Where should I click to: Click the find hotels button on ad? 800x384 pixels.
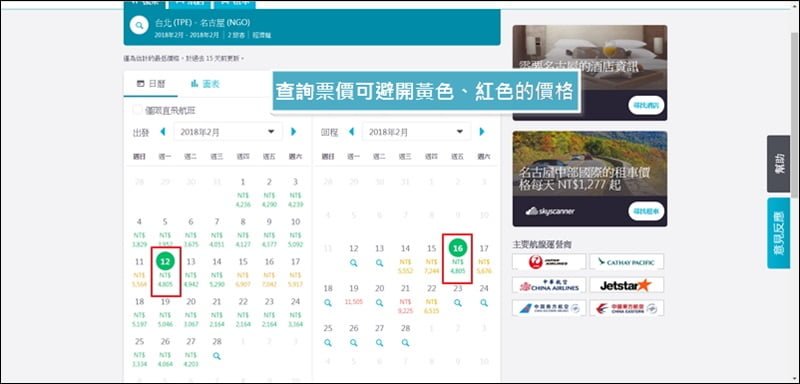[646, 106]
